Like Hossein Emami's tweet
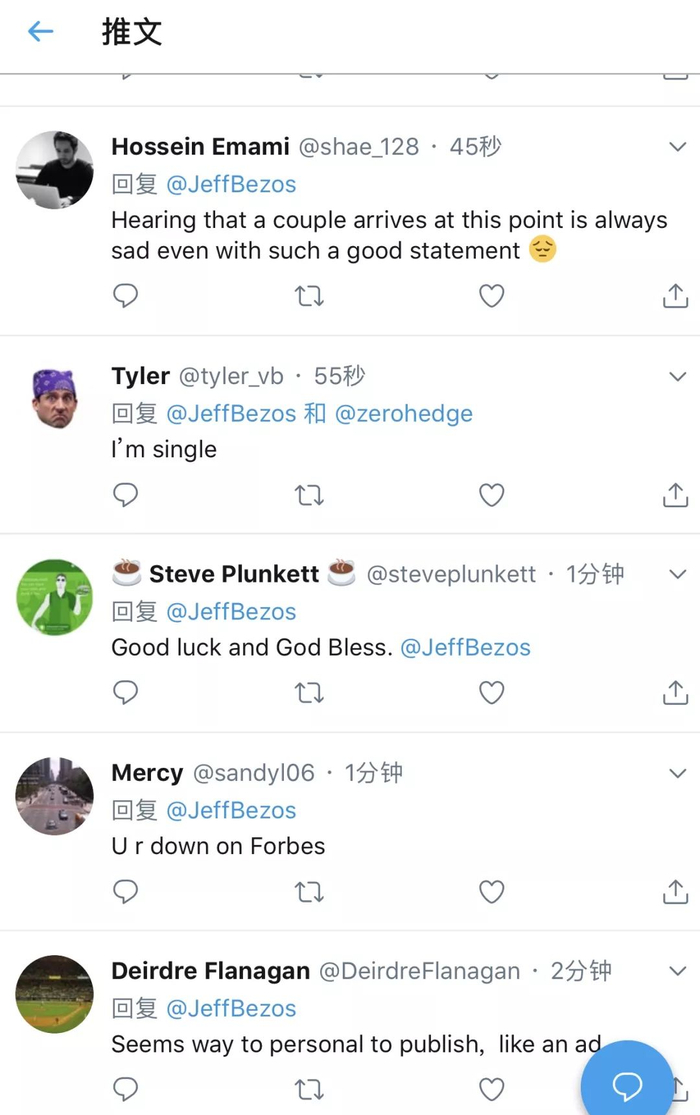Screen dimensions: 700x1115 [491, 296]
